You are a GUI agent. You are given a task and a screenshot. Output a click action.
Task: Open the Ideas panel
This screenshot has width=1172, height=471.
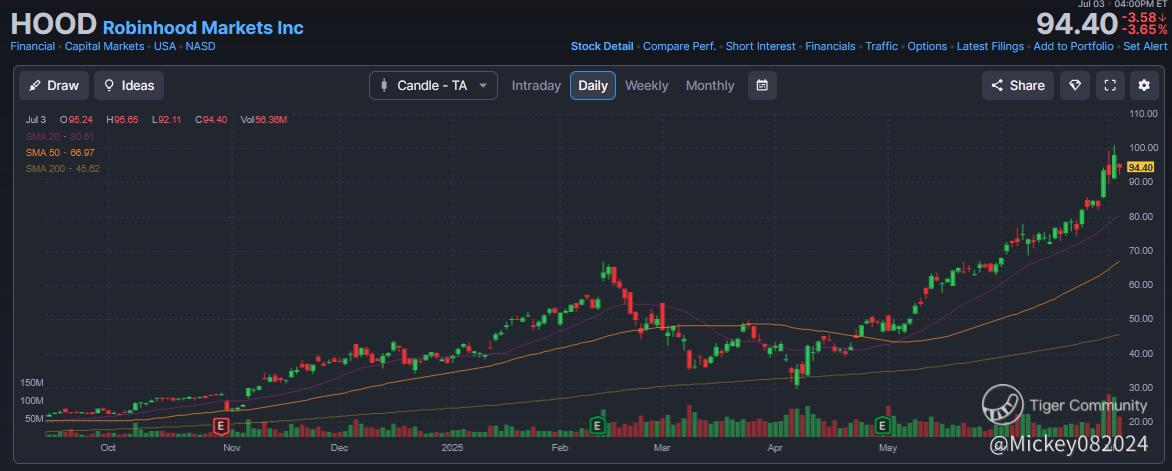point(129,85)
